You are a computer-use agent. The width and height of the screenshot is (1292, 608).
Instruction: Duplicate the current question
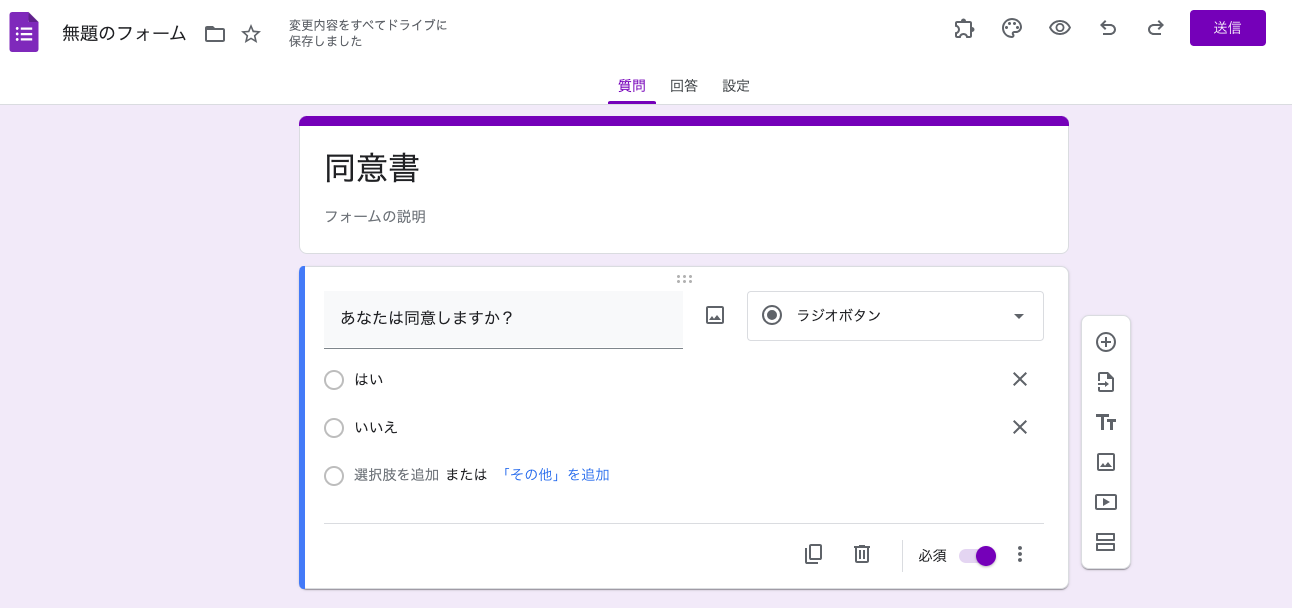(x=814, y=554)
